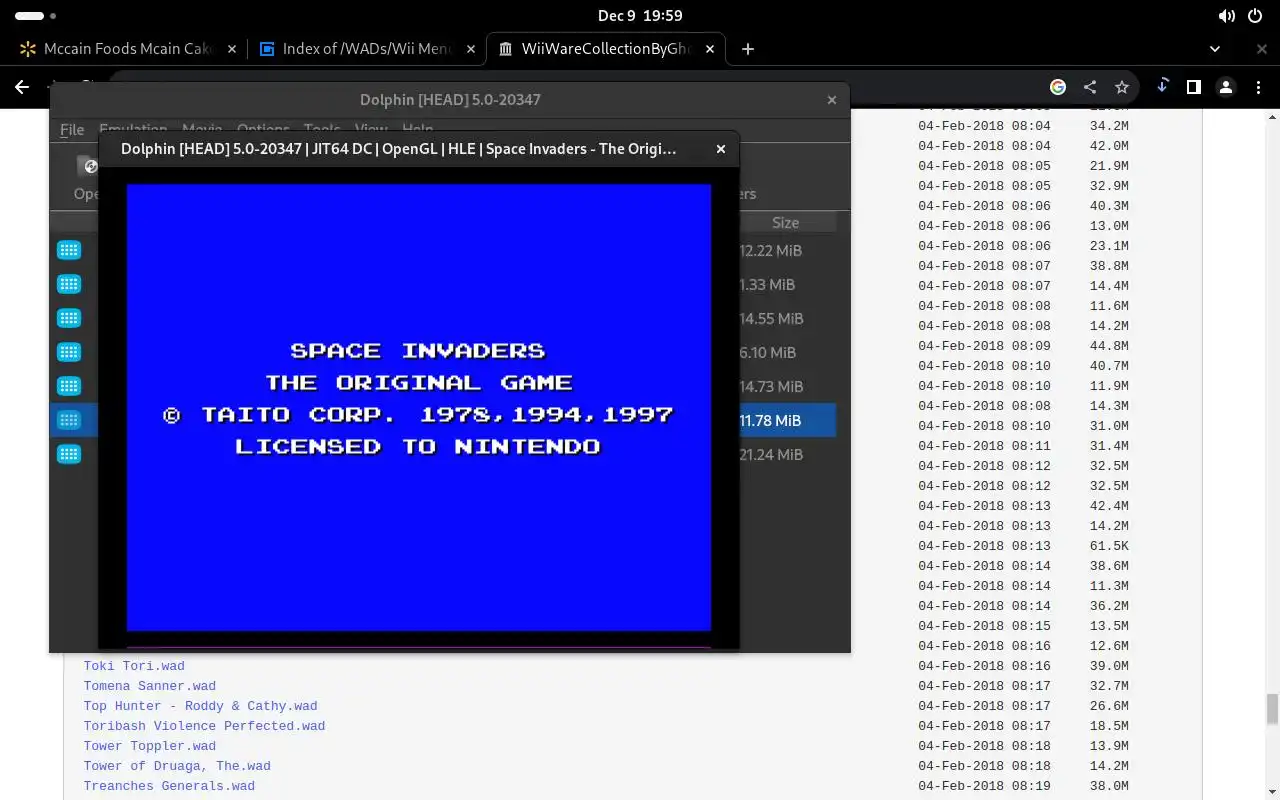Close the Space Invaders render window
Screen dimensions: 1280x800
pos(720,149)
